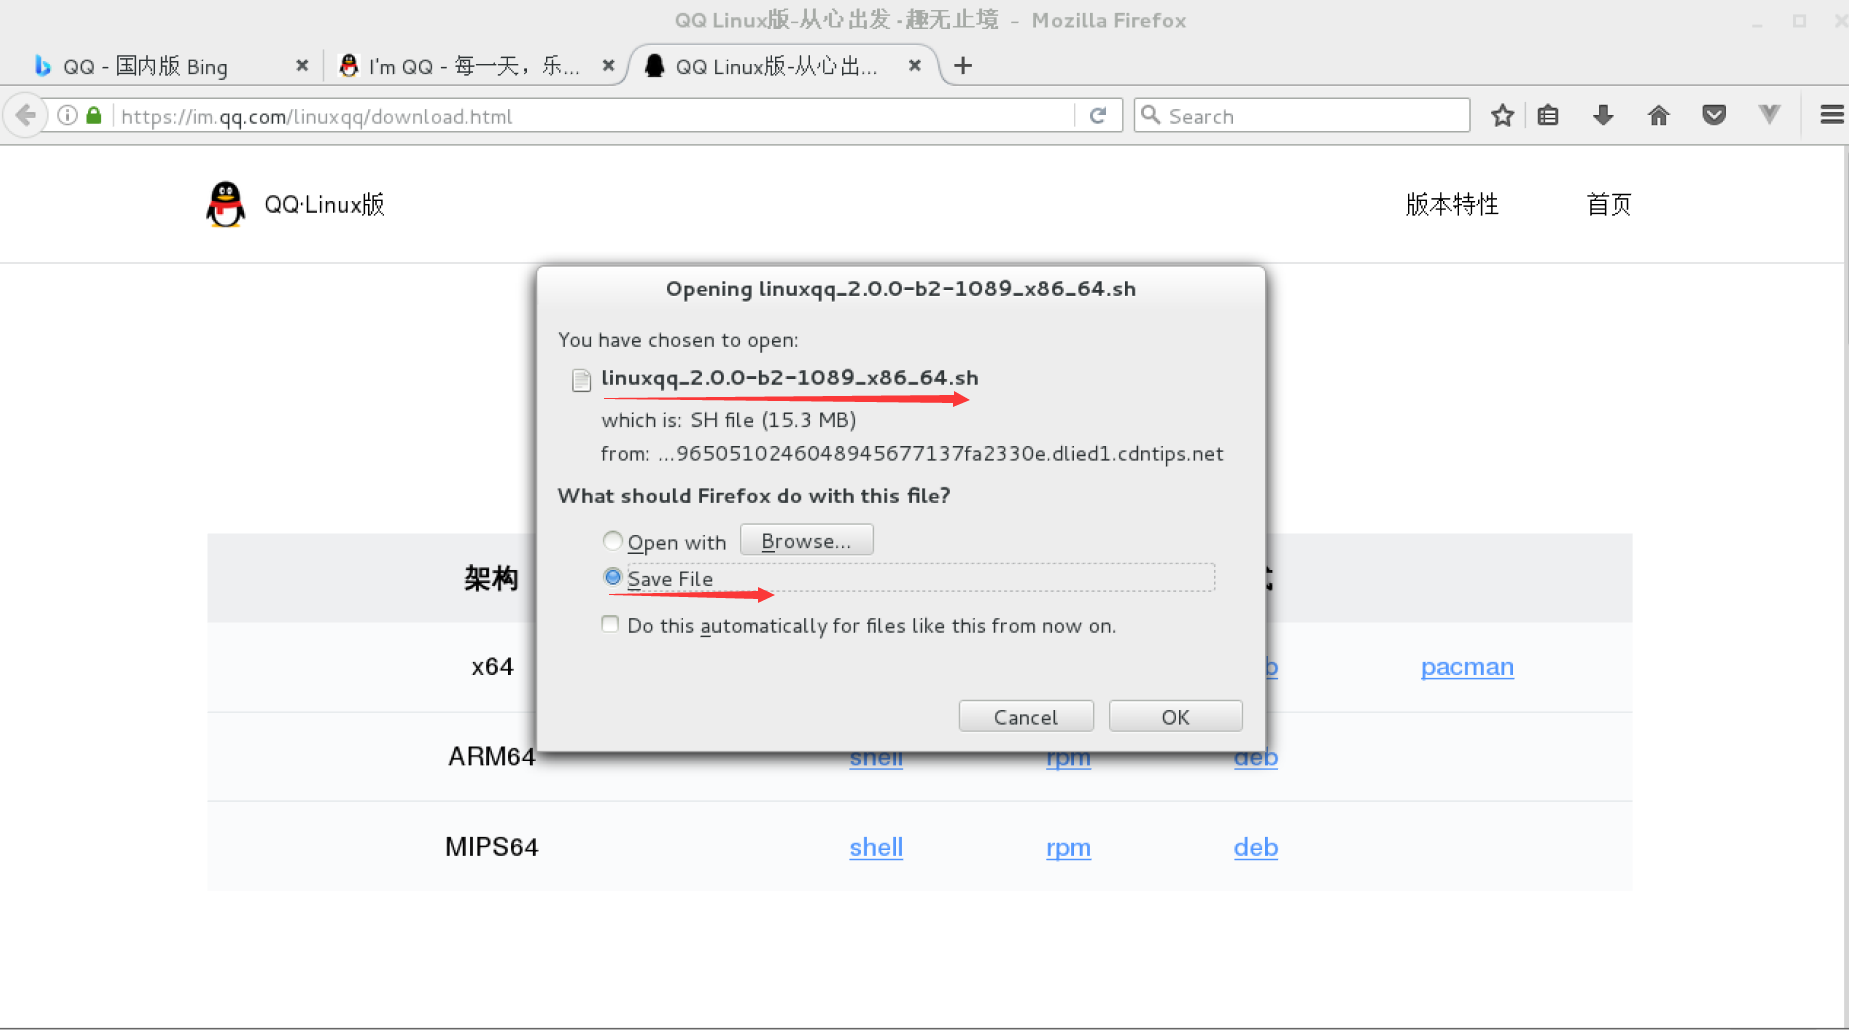The height and width of the screenshot is (1030, 1849).
Task: Open the Pocket save icon
Action: click(x=1715, y=115)
